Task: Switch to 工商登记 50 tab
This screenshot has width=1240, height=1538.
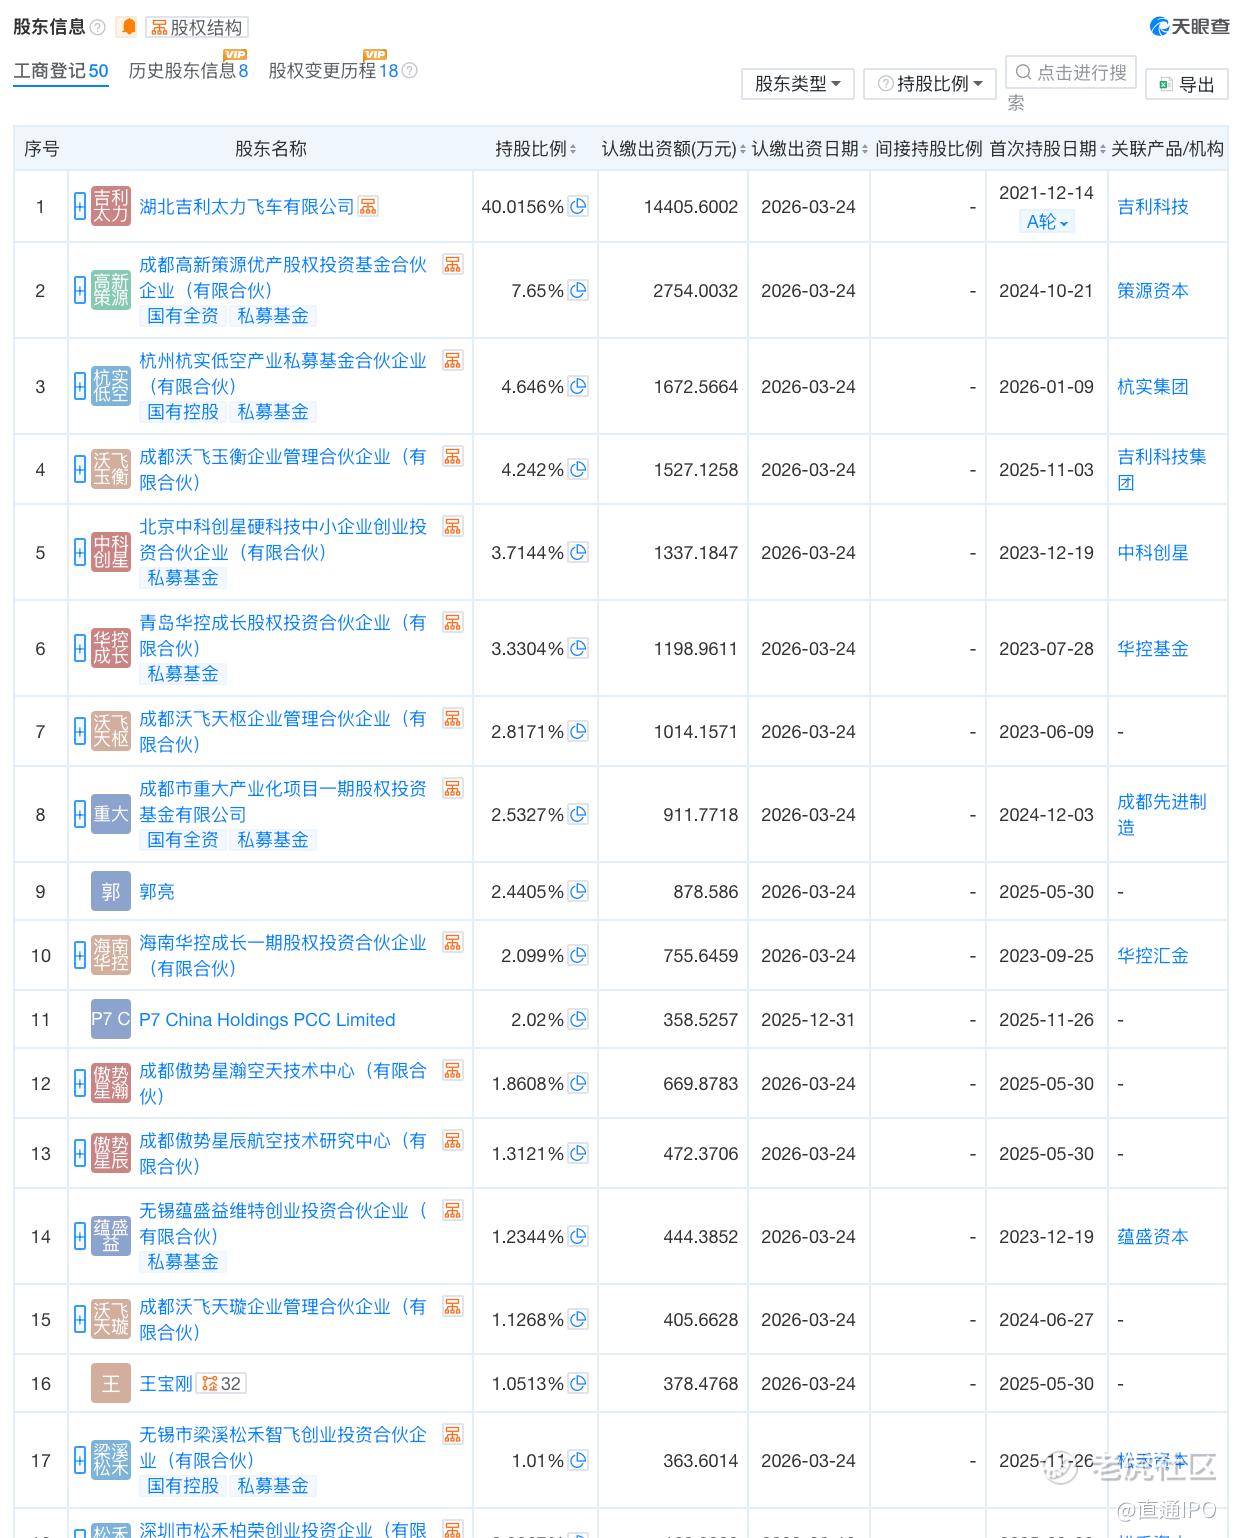Action: pyautogui.click(x=61, y=71)
